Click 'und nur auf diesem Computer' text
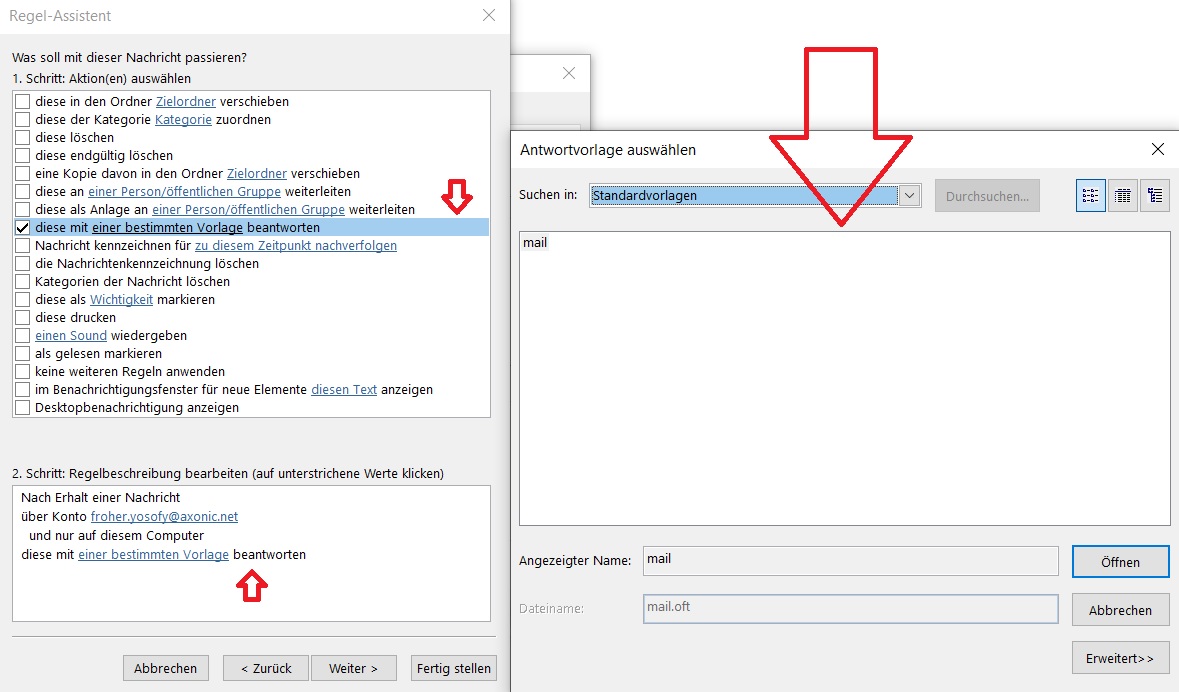 pos(117,536)
